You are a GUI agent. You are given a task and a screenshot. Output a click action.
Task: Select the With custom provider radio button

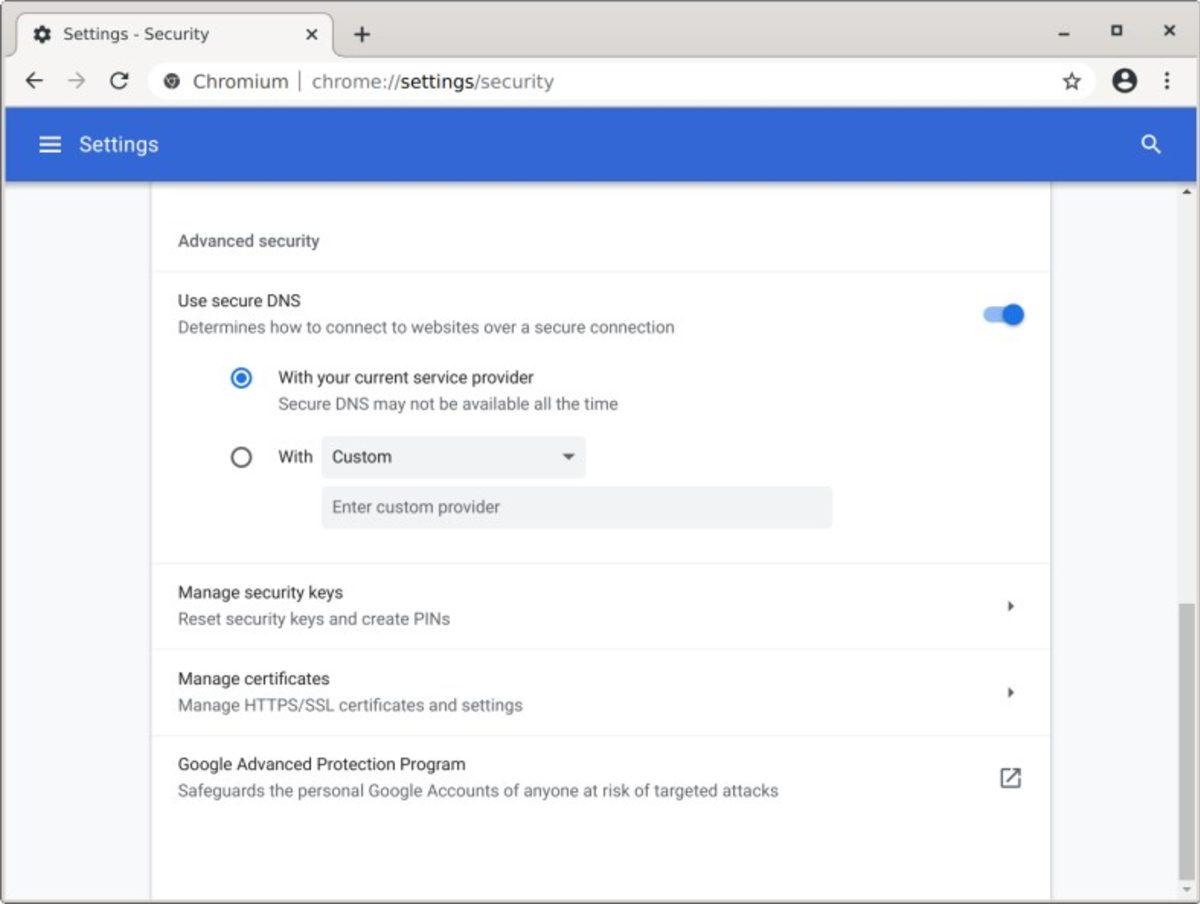[x=241, y=457]
